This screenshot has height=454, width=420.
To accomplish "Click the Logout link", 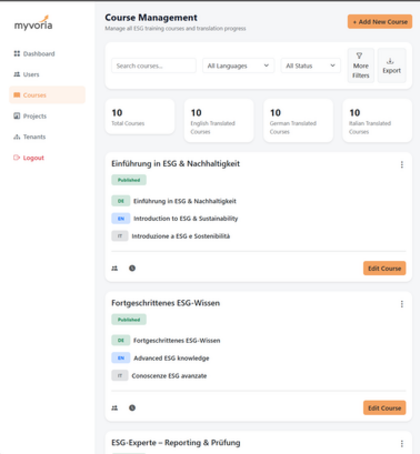I will pos(28,158).
